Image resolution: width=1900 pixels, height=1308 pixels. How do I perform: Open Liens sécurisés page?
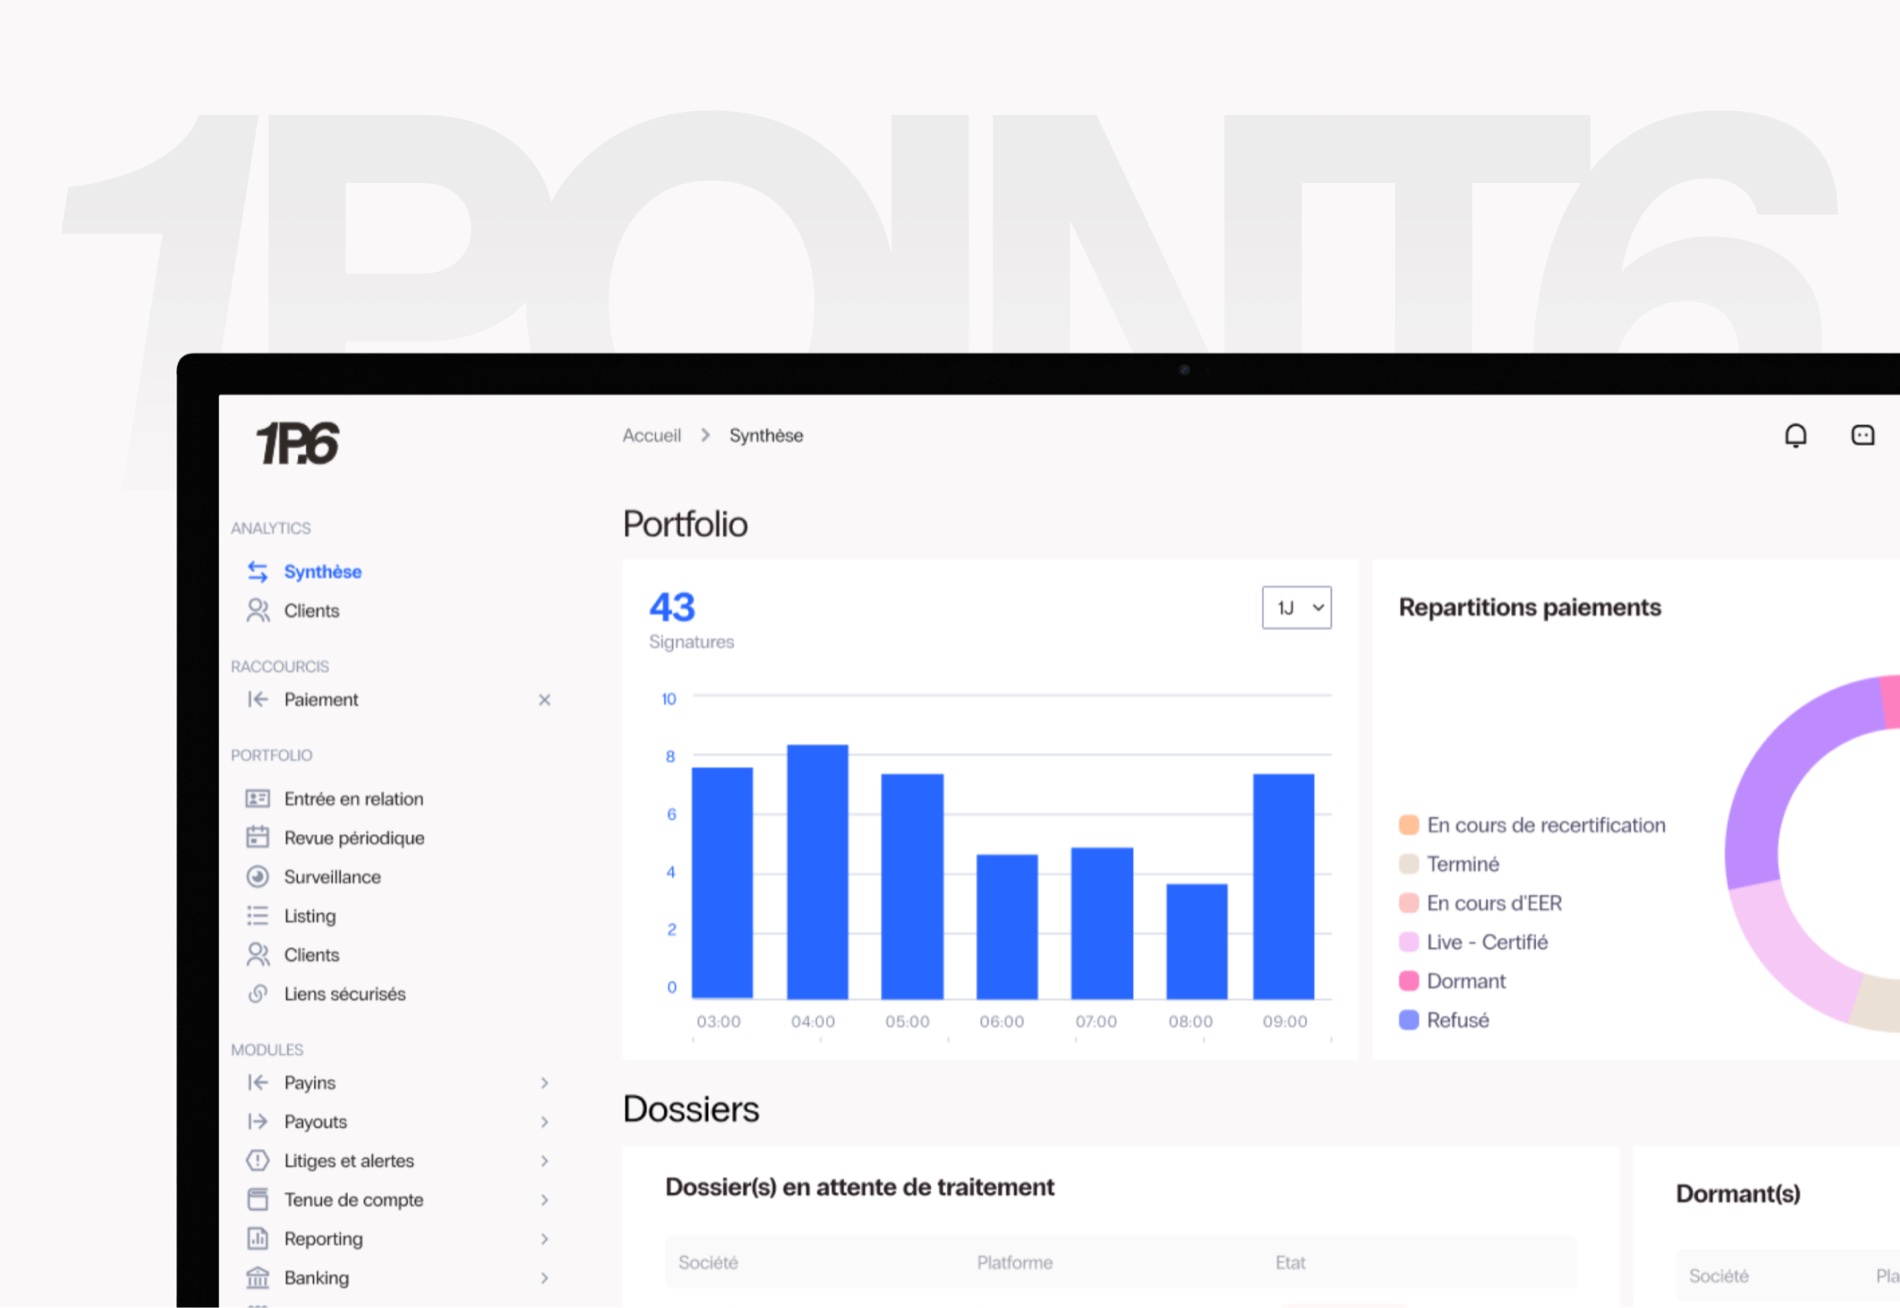[x=345, y=993]
